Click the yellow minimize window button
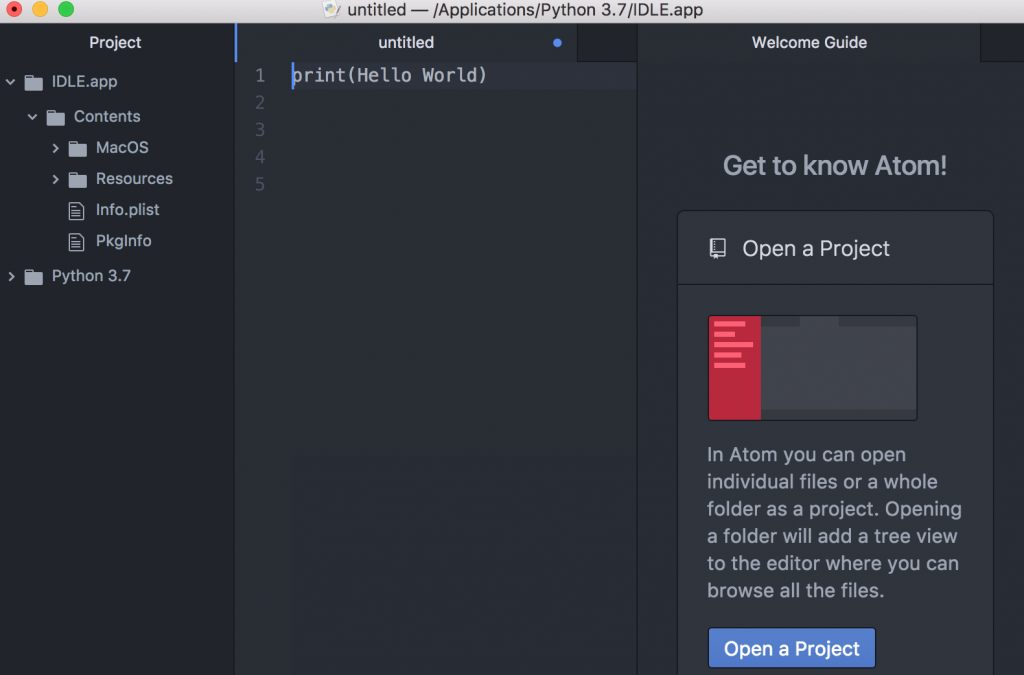The height and width of the screenshot is (675, 1024). tap(40, 9)
